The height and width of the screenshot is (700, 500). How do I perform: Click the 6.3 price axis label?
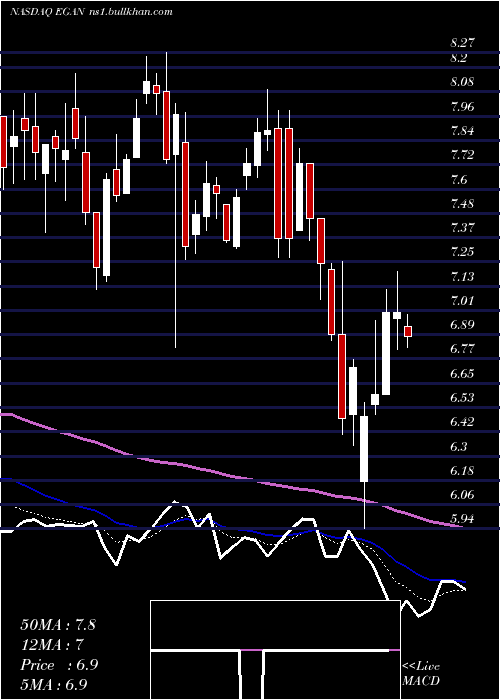458,446
